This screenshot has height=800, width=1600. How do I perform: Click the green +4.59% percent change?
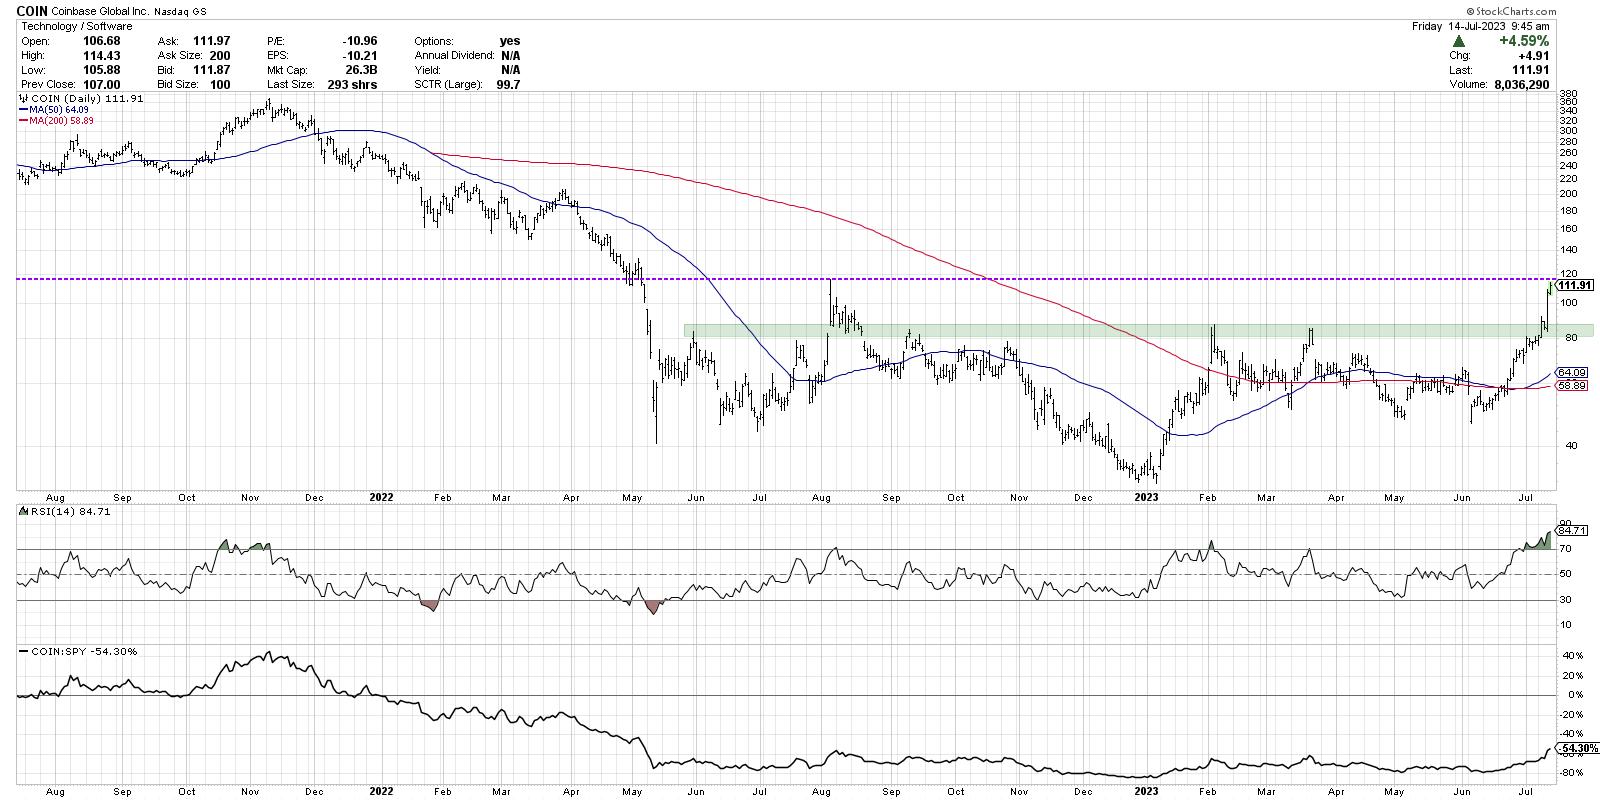[1523, 41]
